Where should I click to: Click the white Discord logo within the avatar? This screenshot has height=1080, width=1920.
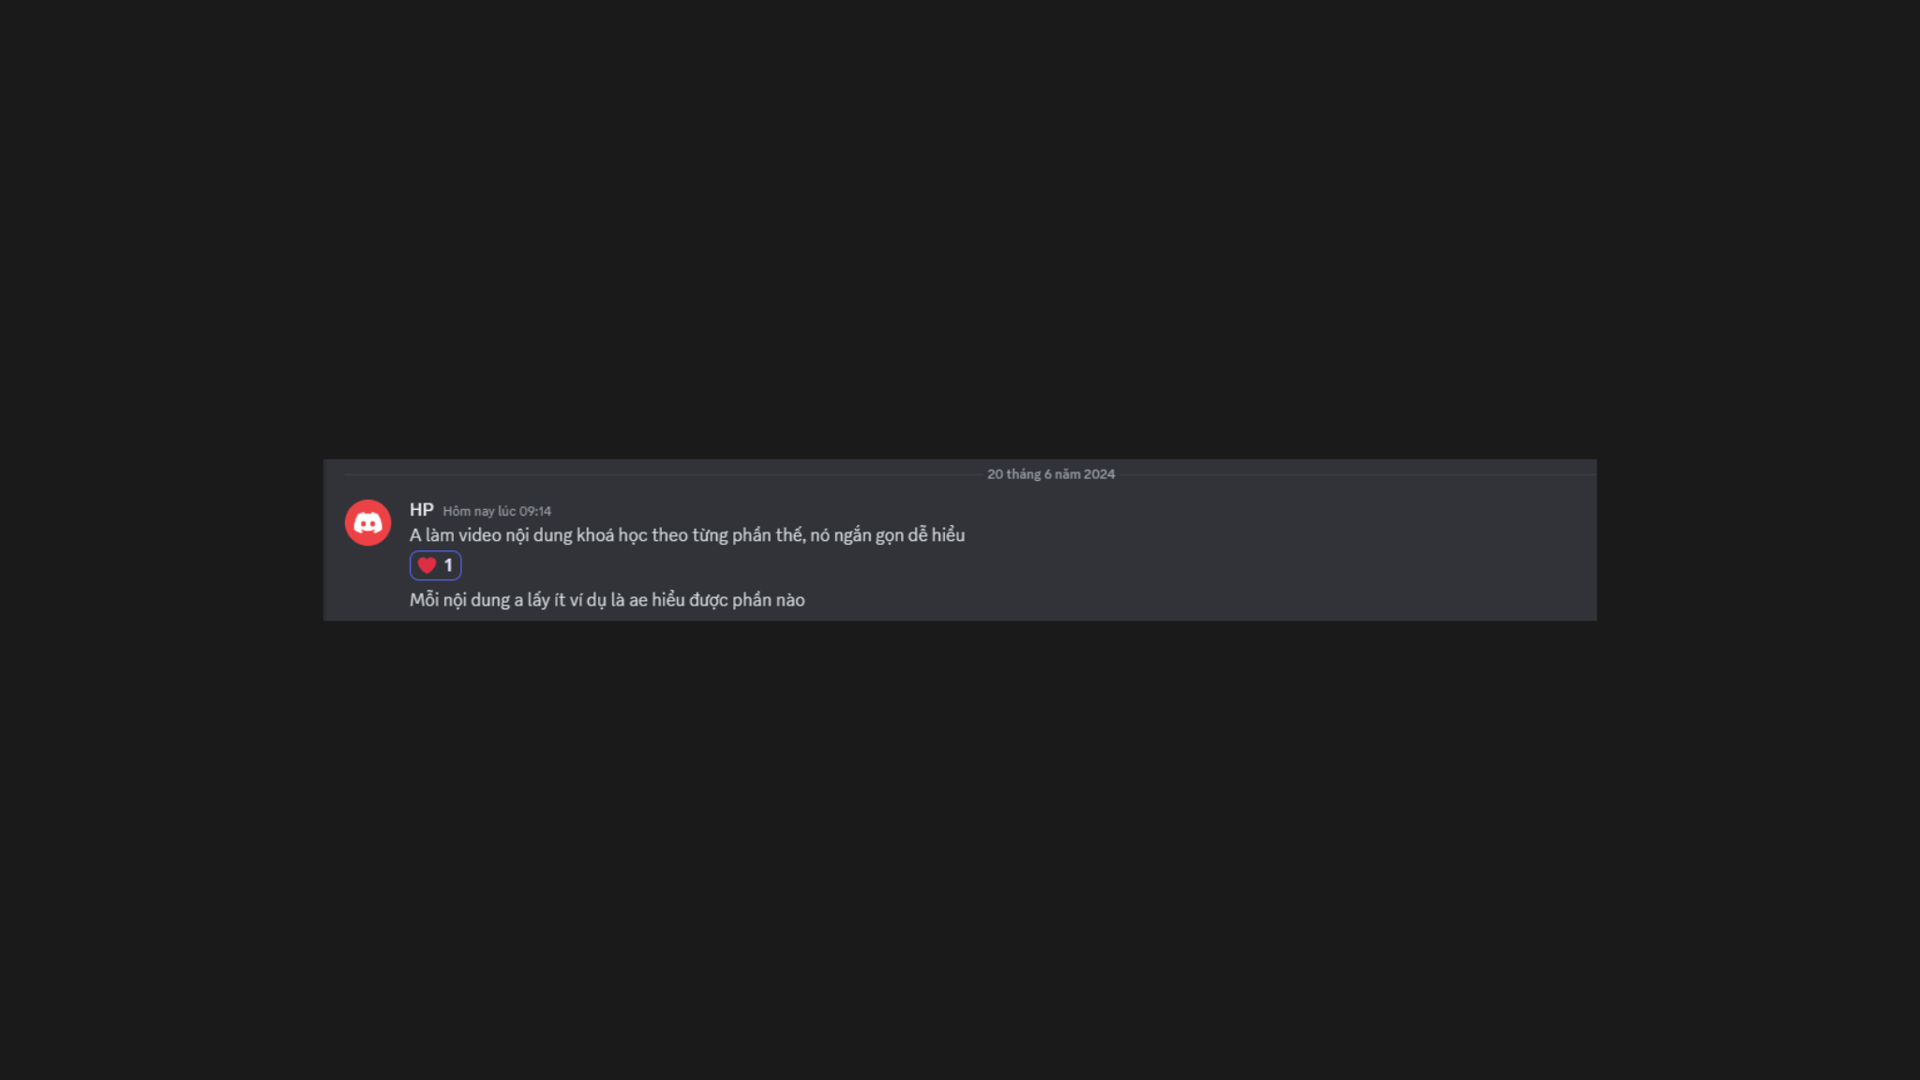point(368,523)
